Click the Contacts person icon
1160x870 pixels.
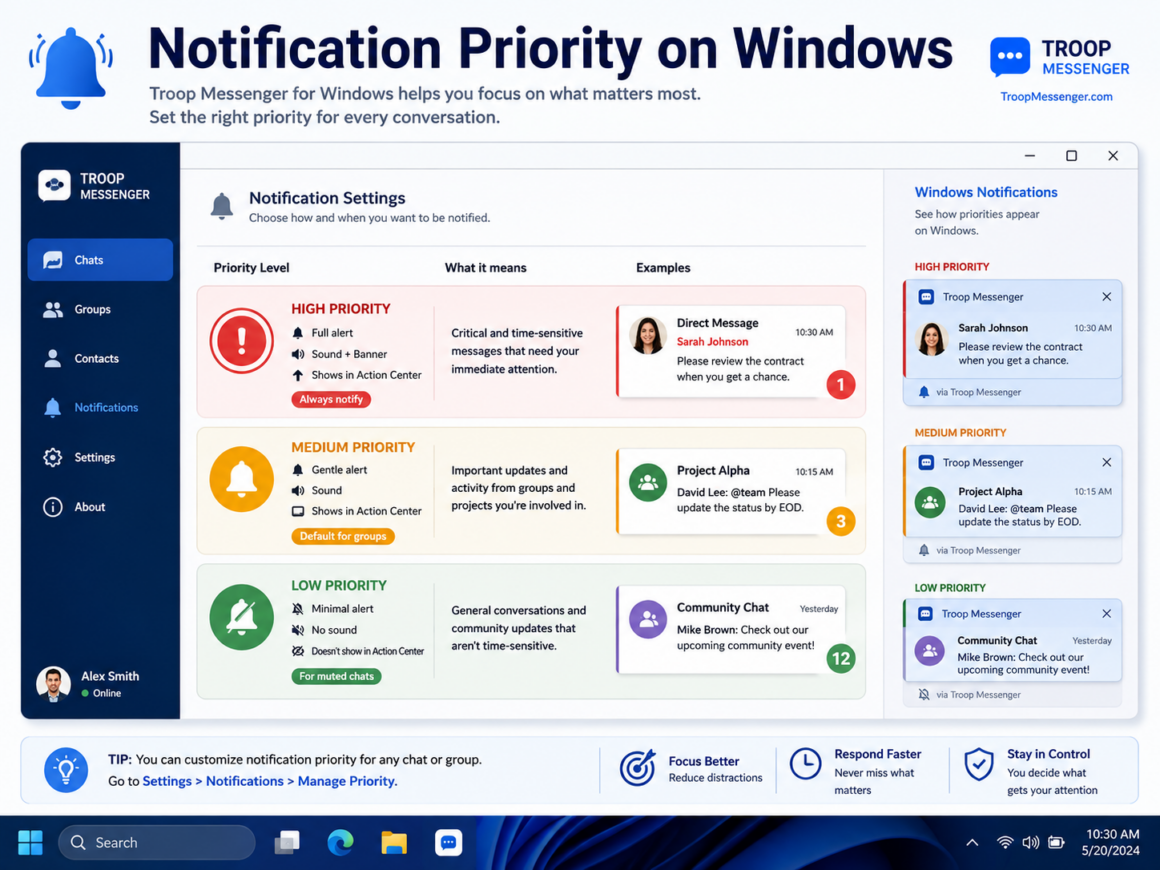click(x=53, y=359)
